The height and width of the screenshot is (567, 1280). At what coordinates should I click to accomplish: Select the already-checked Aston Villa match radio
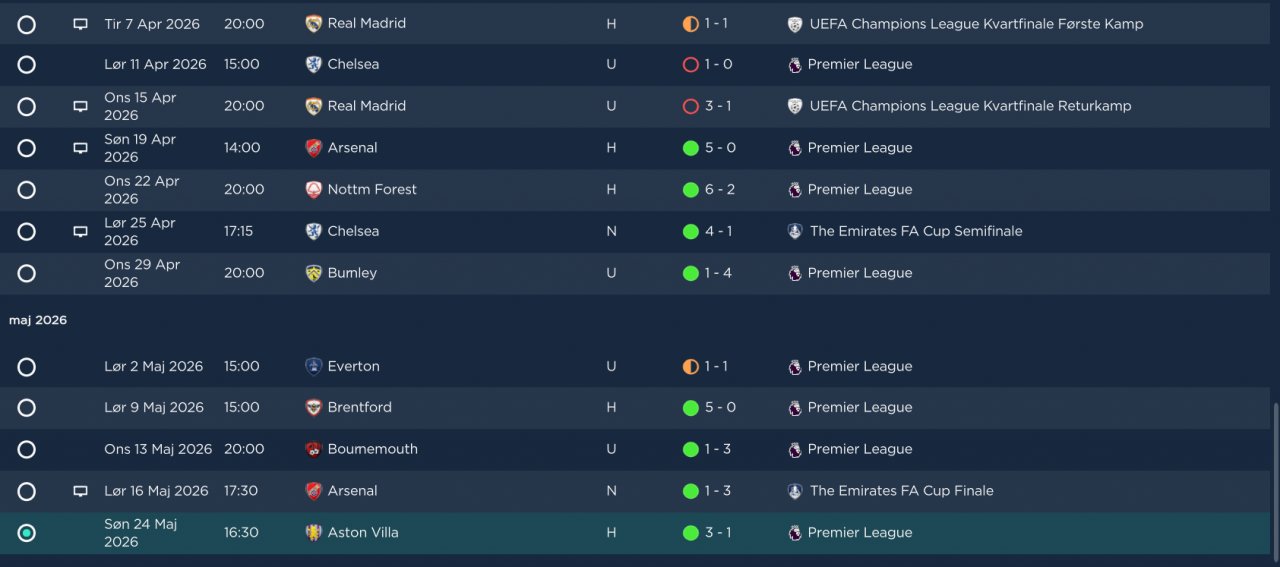[27, 533]
